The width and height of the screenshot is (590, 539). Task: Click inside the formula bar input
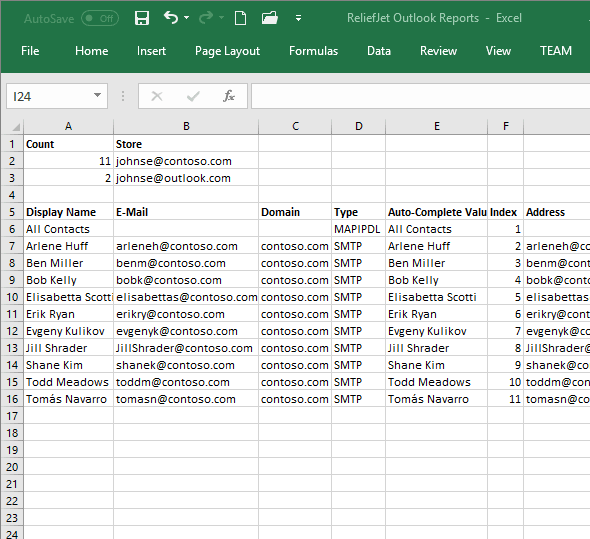[420, 96]
